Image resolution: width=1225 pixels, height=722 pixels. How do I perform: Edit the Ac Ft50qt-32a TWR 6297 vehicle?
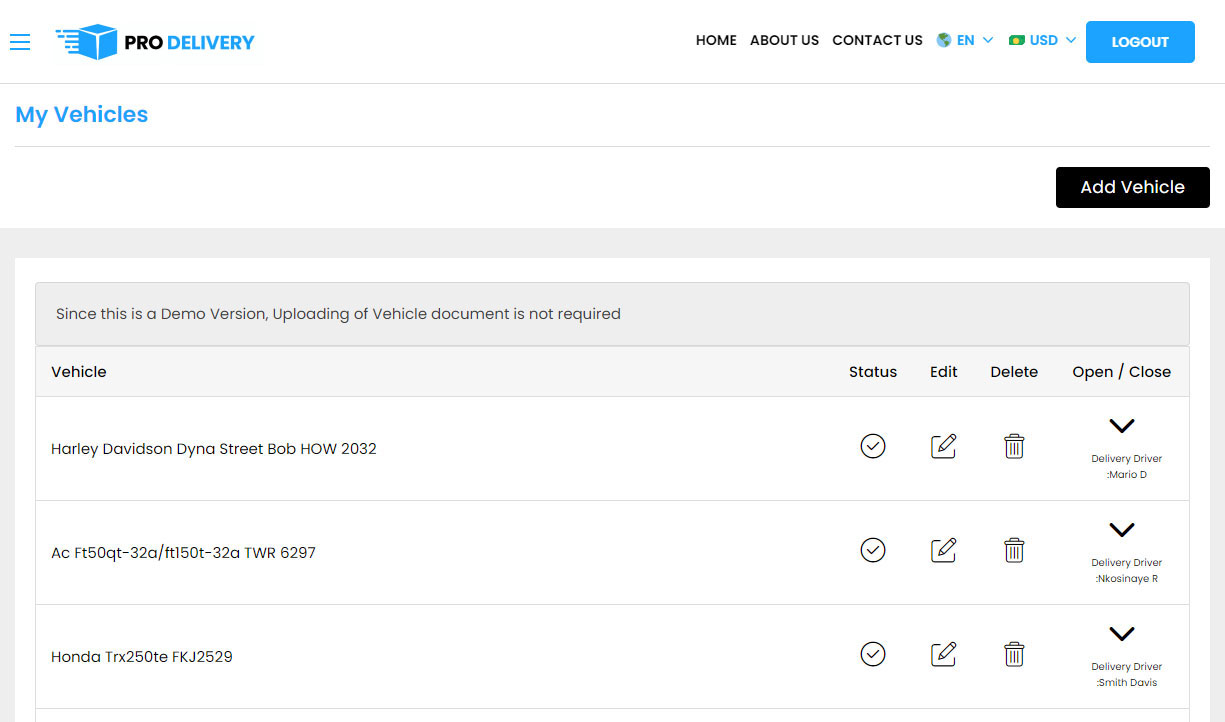click(943, 550)
